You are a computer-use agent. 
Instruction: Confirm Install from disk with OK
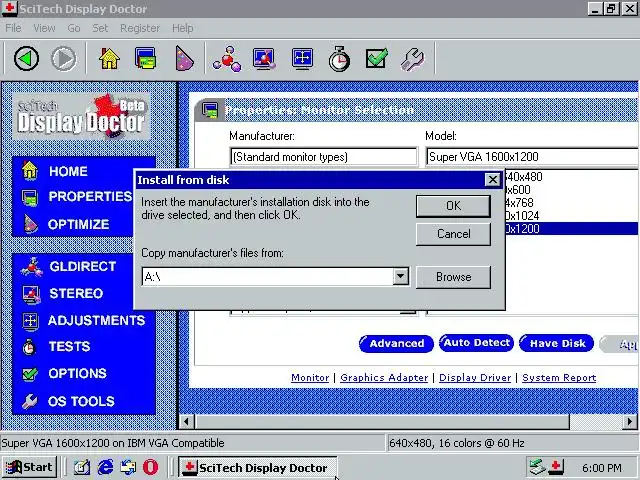(453, 206)
